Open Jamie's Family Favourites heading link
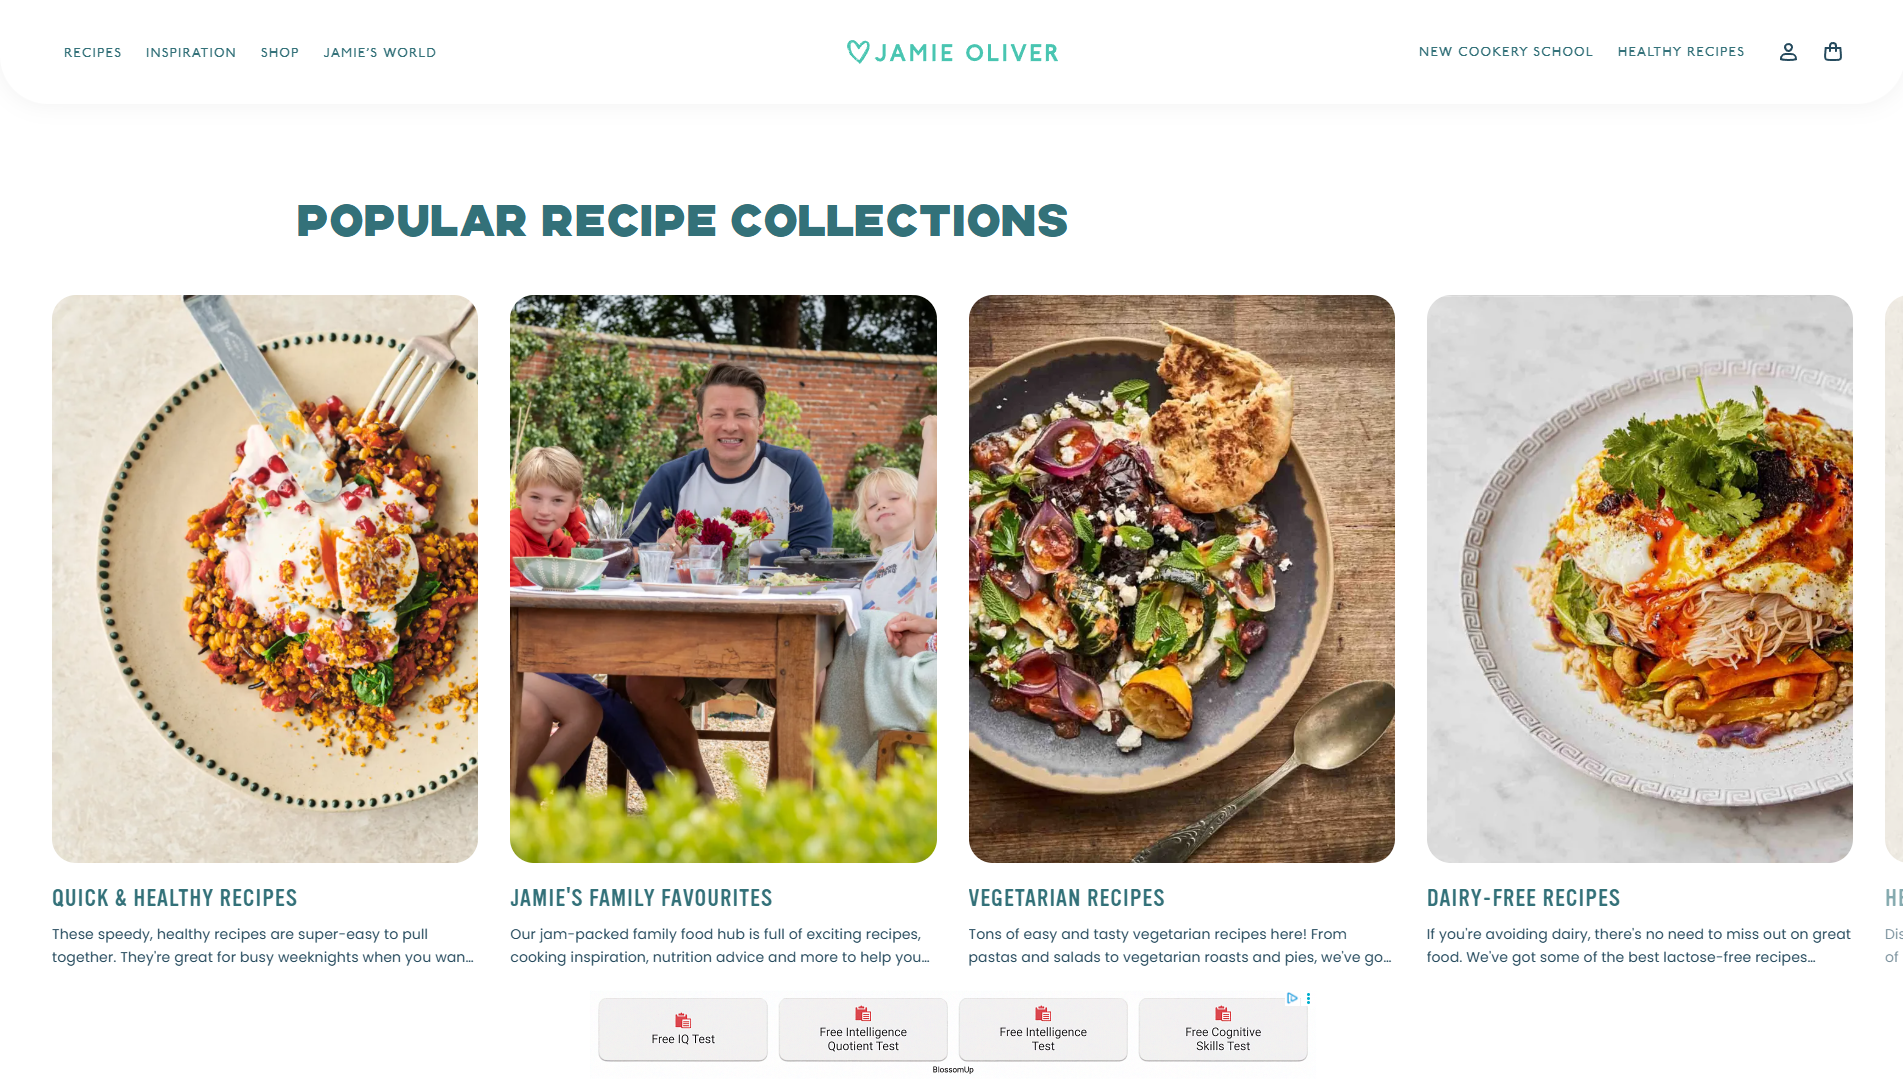The image size is (1903, 1079). [x=641, y=898]
